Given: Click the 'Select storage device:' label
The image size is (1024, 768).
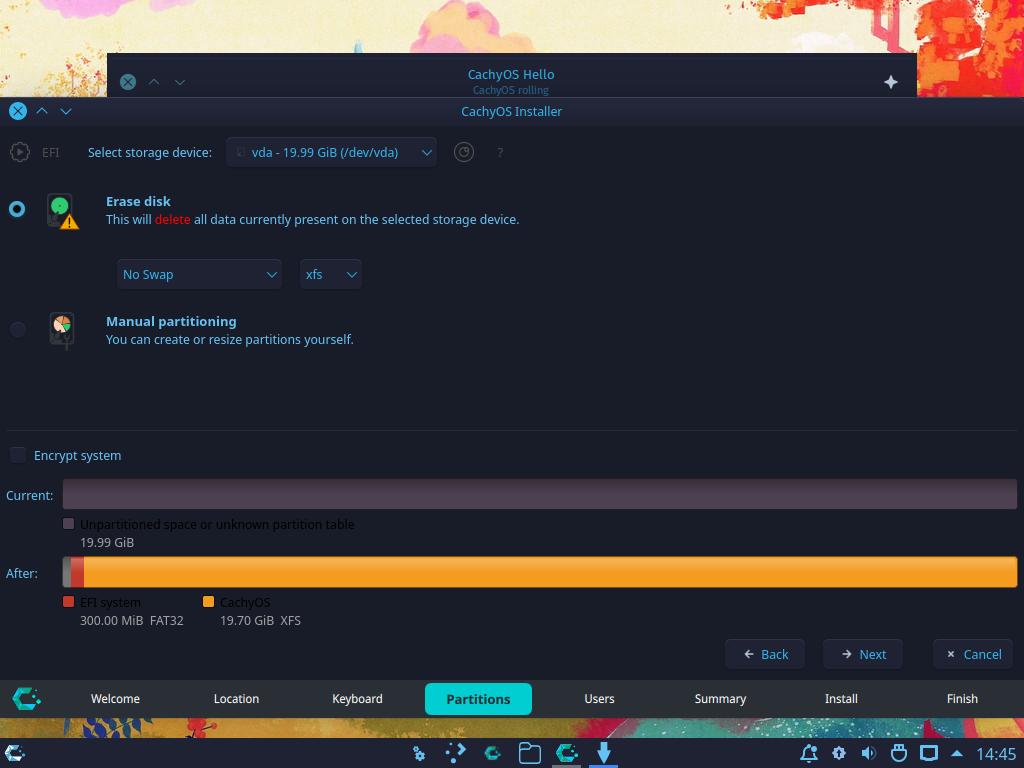Looking at the screenshot, I should [150, 153].
